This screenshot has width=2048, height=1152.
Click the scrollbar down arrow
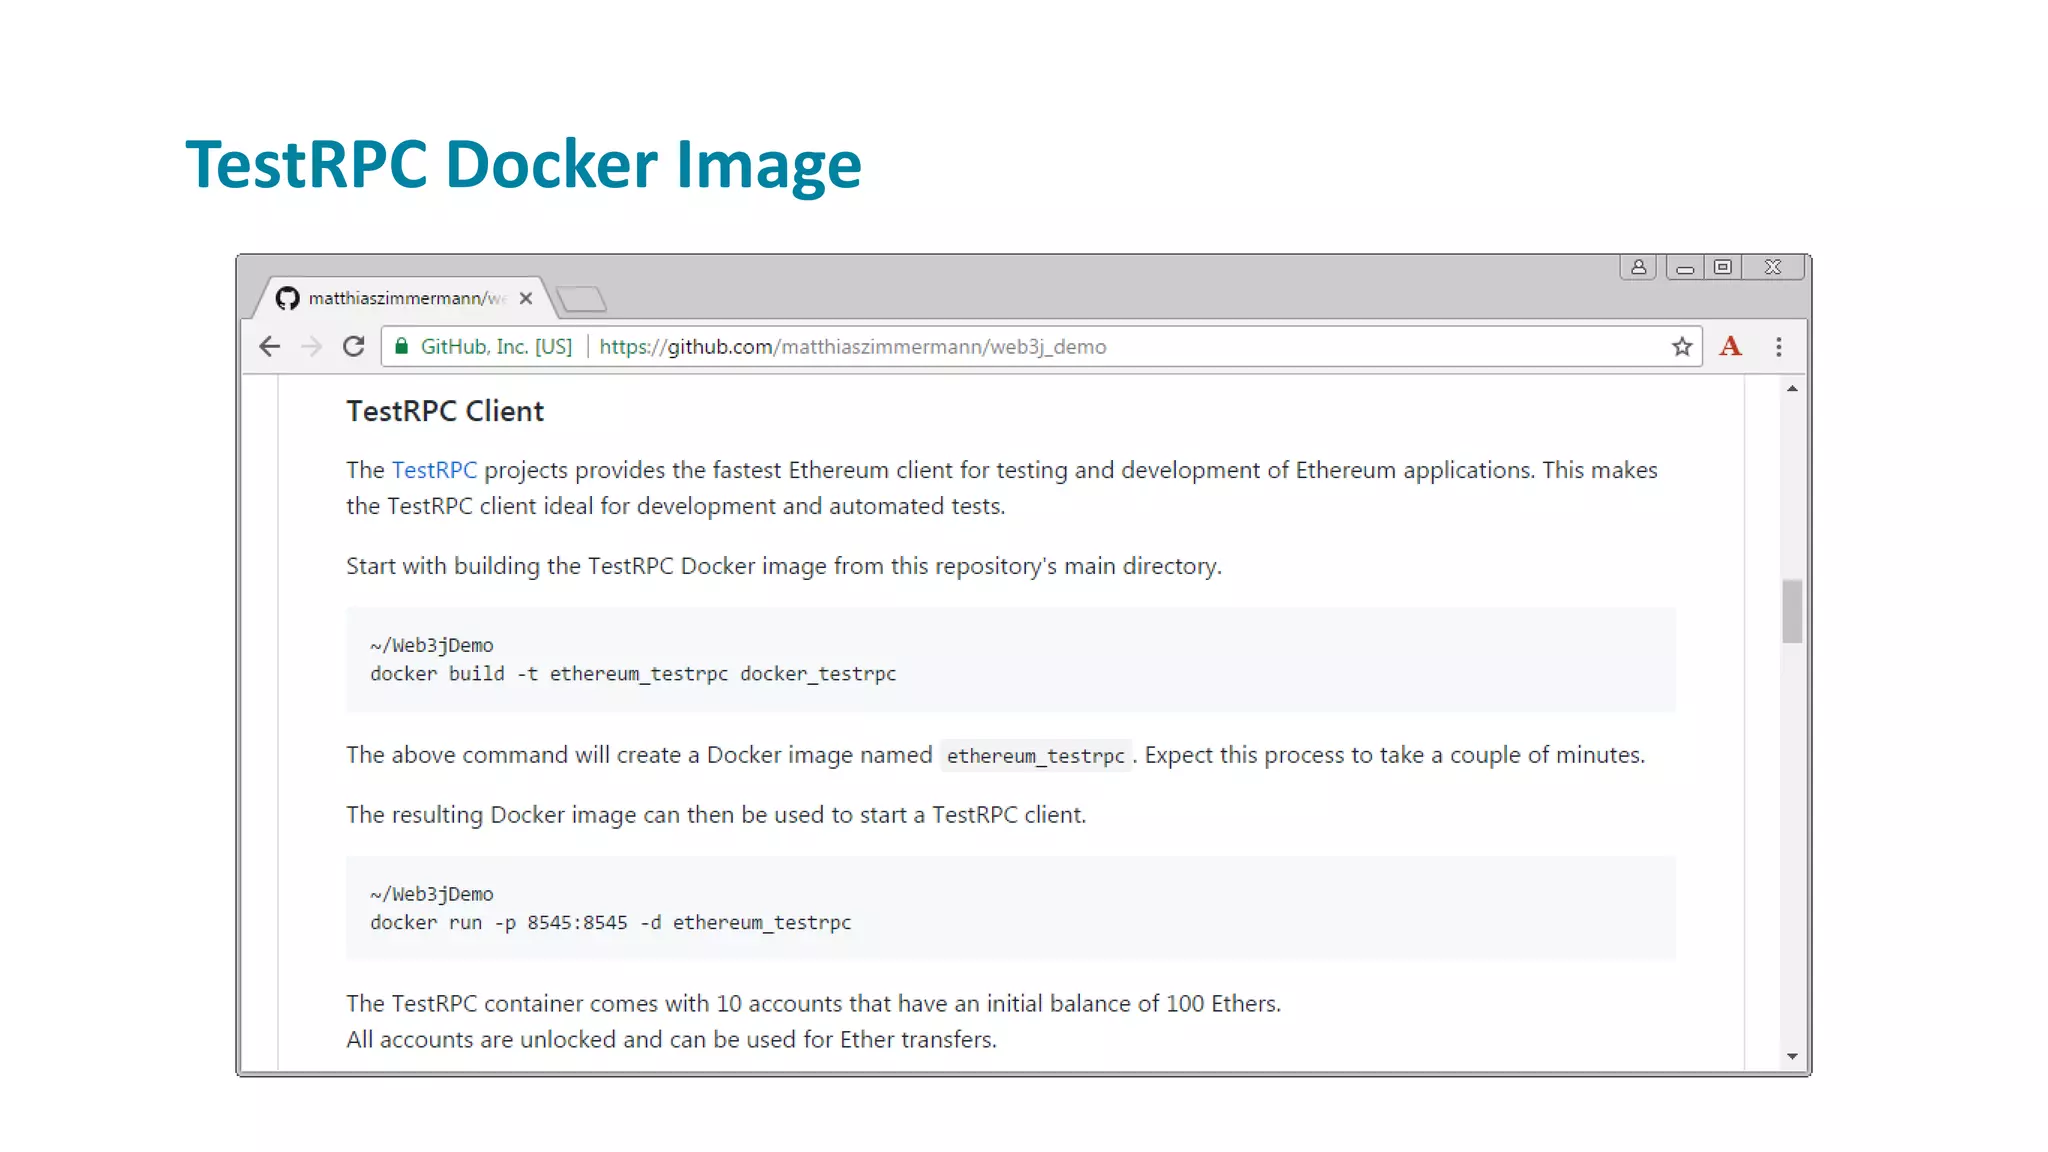point(1792,1056)
